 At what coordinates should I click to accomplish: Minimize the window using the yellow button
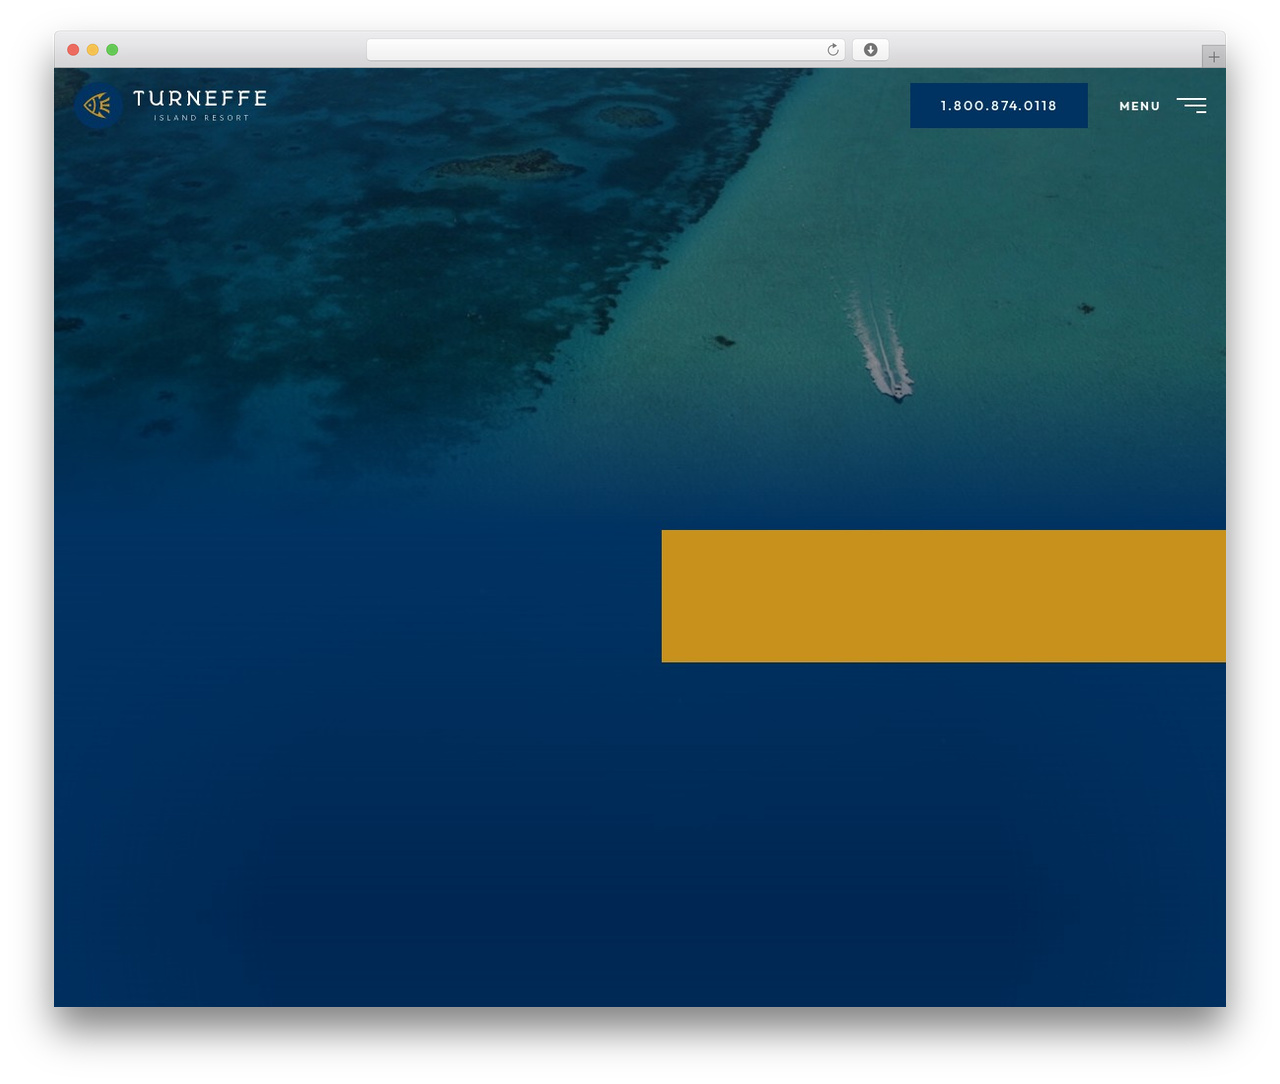click(93, 50)
